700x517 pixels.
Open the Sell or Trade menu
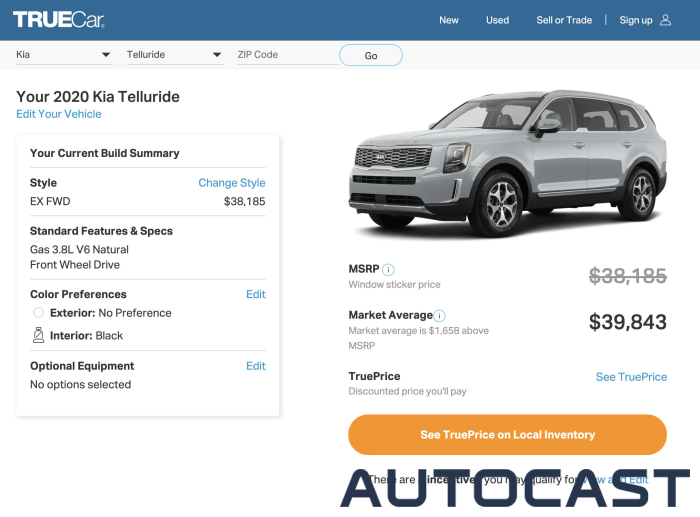pyautogui.click(x=564, y=20)
